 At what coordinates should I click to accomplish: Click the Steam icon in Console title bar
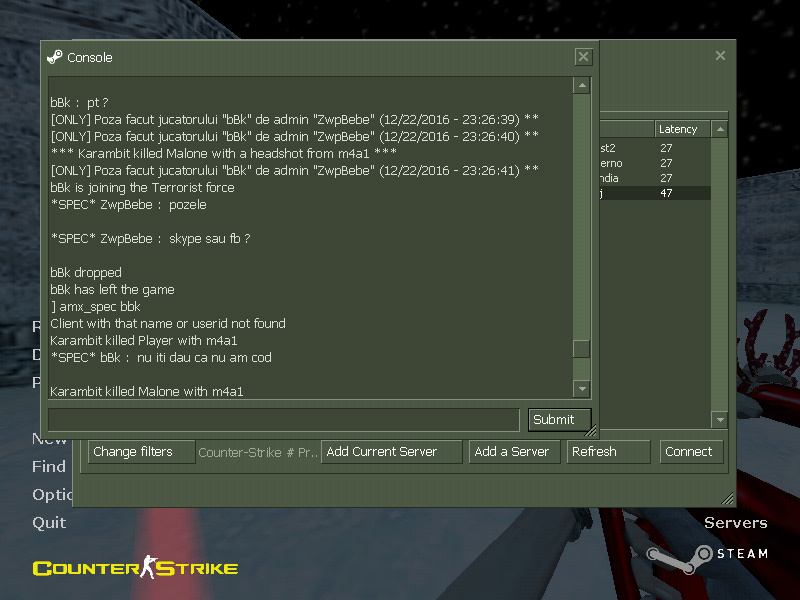click(x=54, y=57)
